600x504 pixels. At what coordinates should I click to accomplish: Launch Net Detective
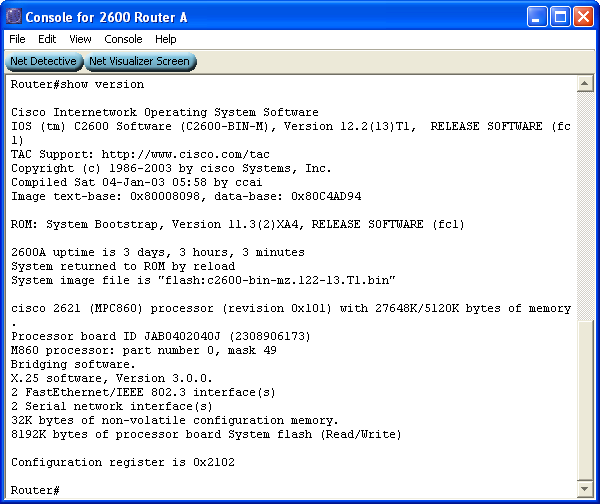(x=44, y=61)
